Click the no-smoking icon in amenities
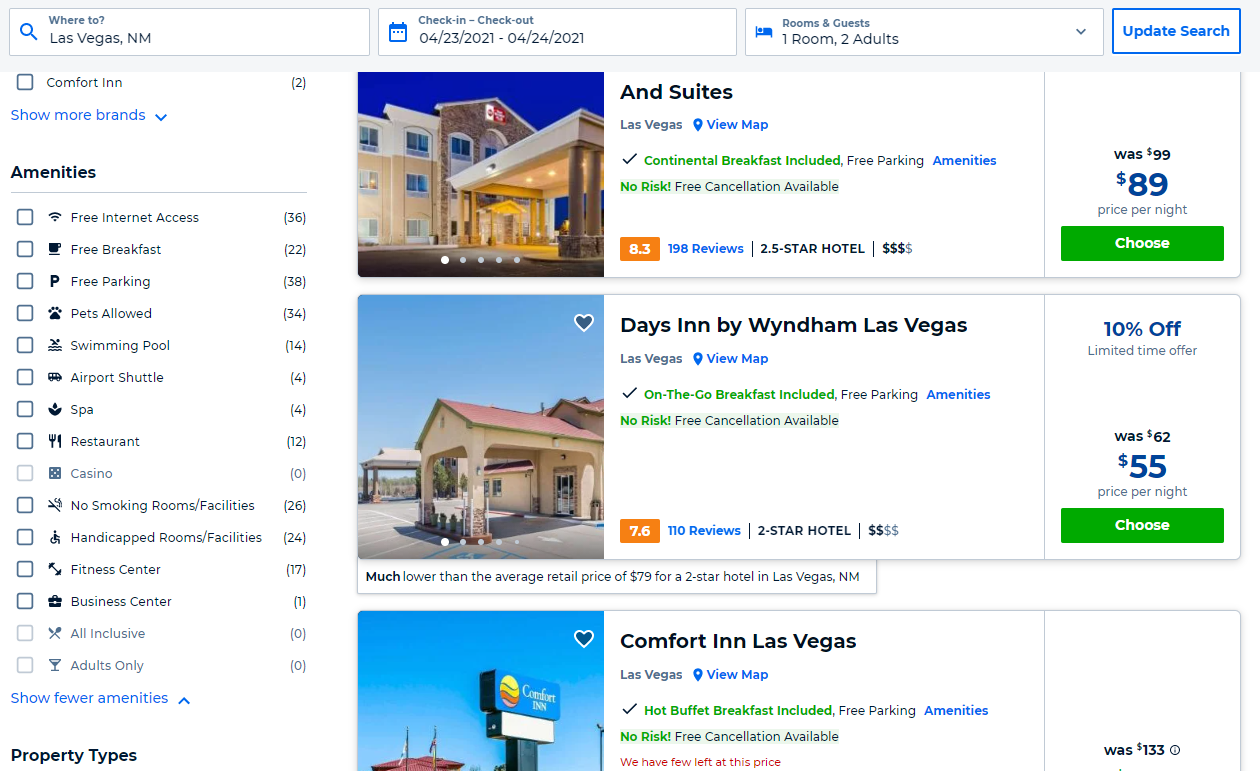This screenshot has height=771, width=1260. (55, 505)
